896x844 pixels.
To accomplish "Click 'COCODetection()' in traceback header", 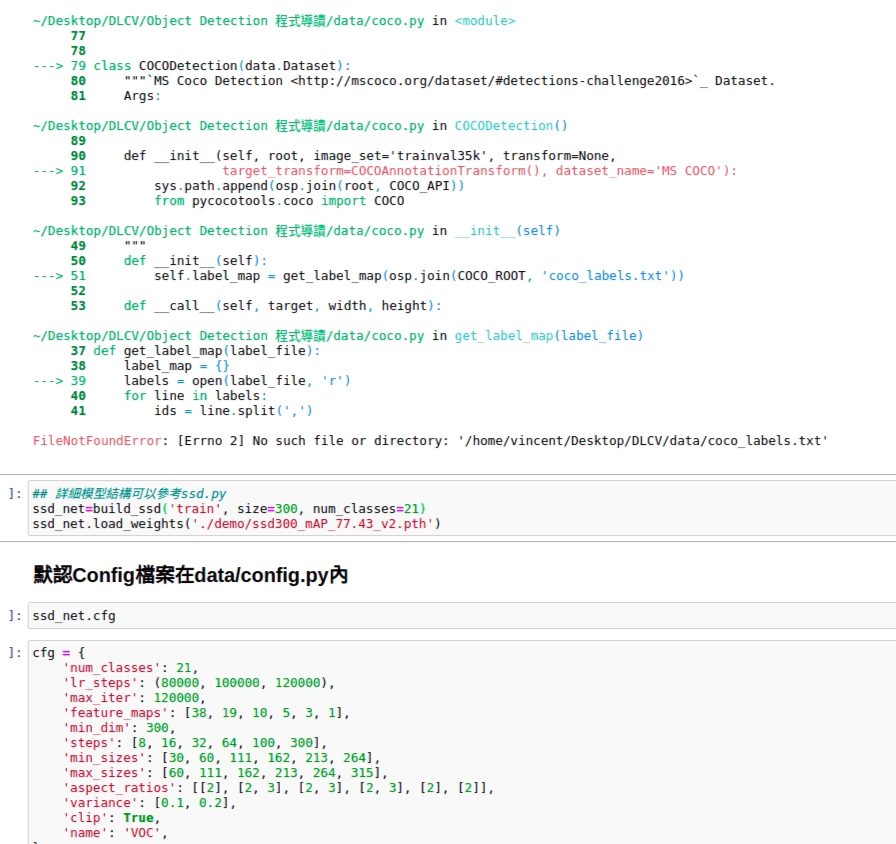I will tap(511, 126).
